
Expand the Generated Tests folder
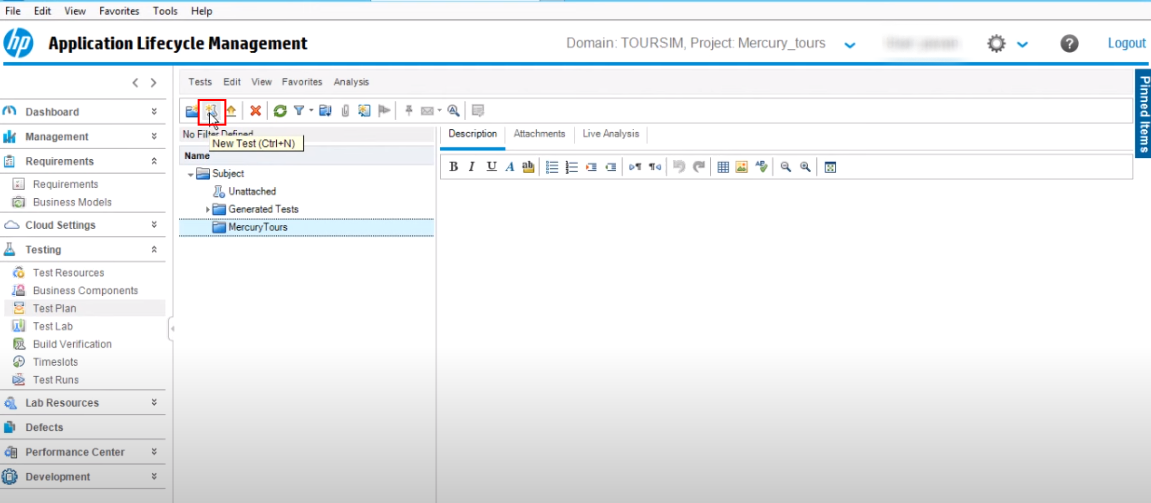[x=208, y=209]
